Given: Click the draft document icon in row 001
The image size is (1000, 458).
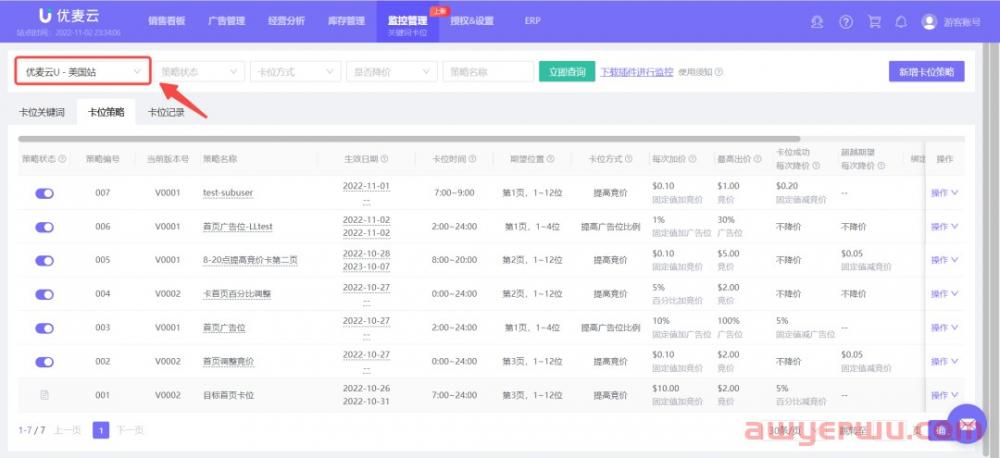Looking at the screenshot, I should point(44,395).
